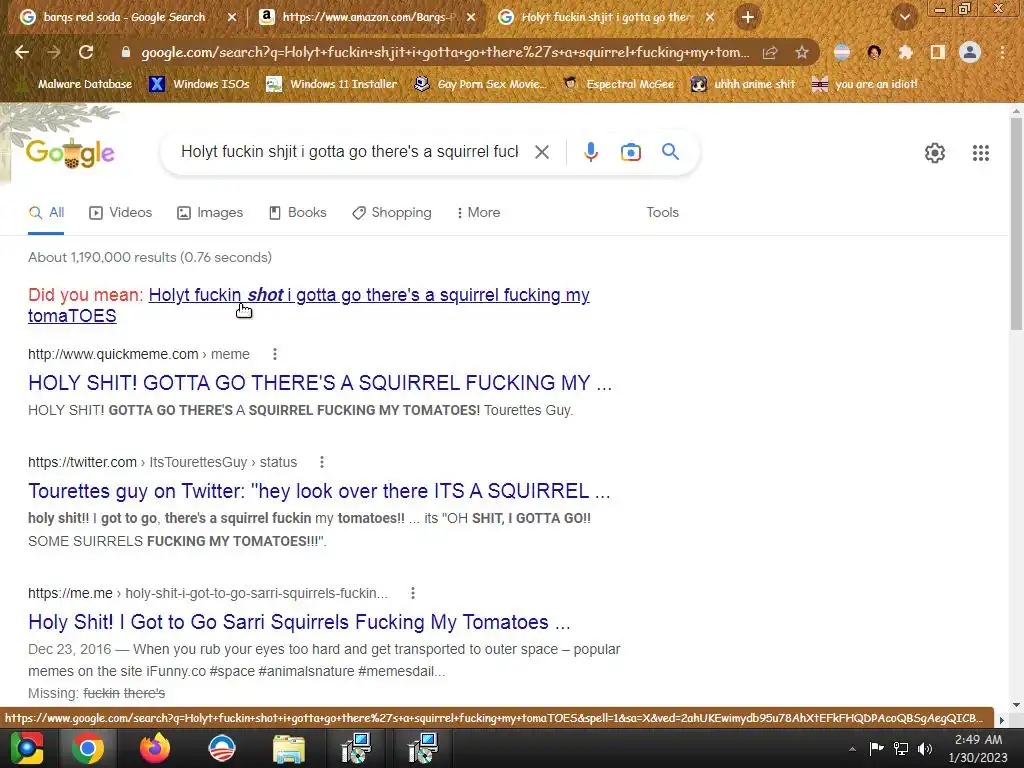Show hidden tray icons arrow

click(852, 749)
